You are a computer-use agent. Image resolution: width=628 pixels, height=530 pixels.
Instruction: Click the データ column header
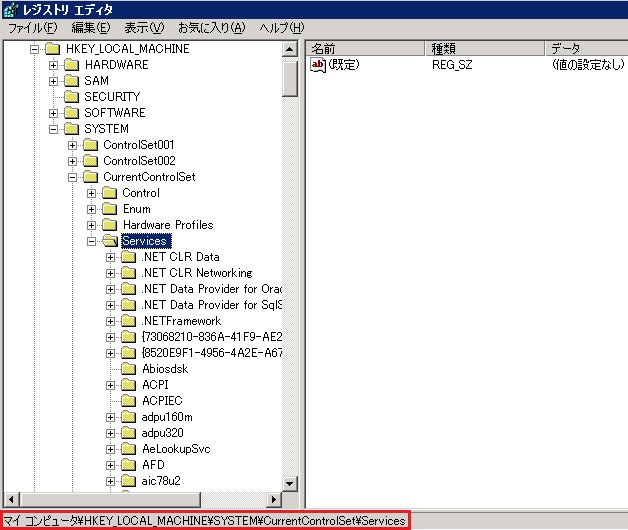pos(587,48)
